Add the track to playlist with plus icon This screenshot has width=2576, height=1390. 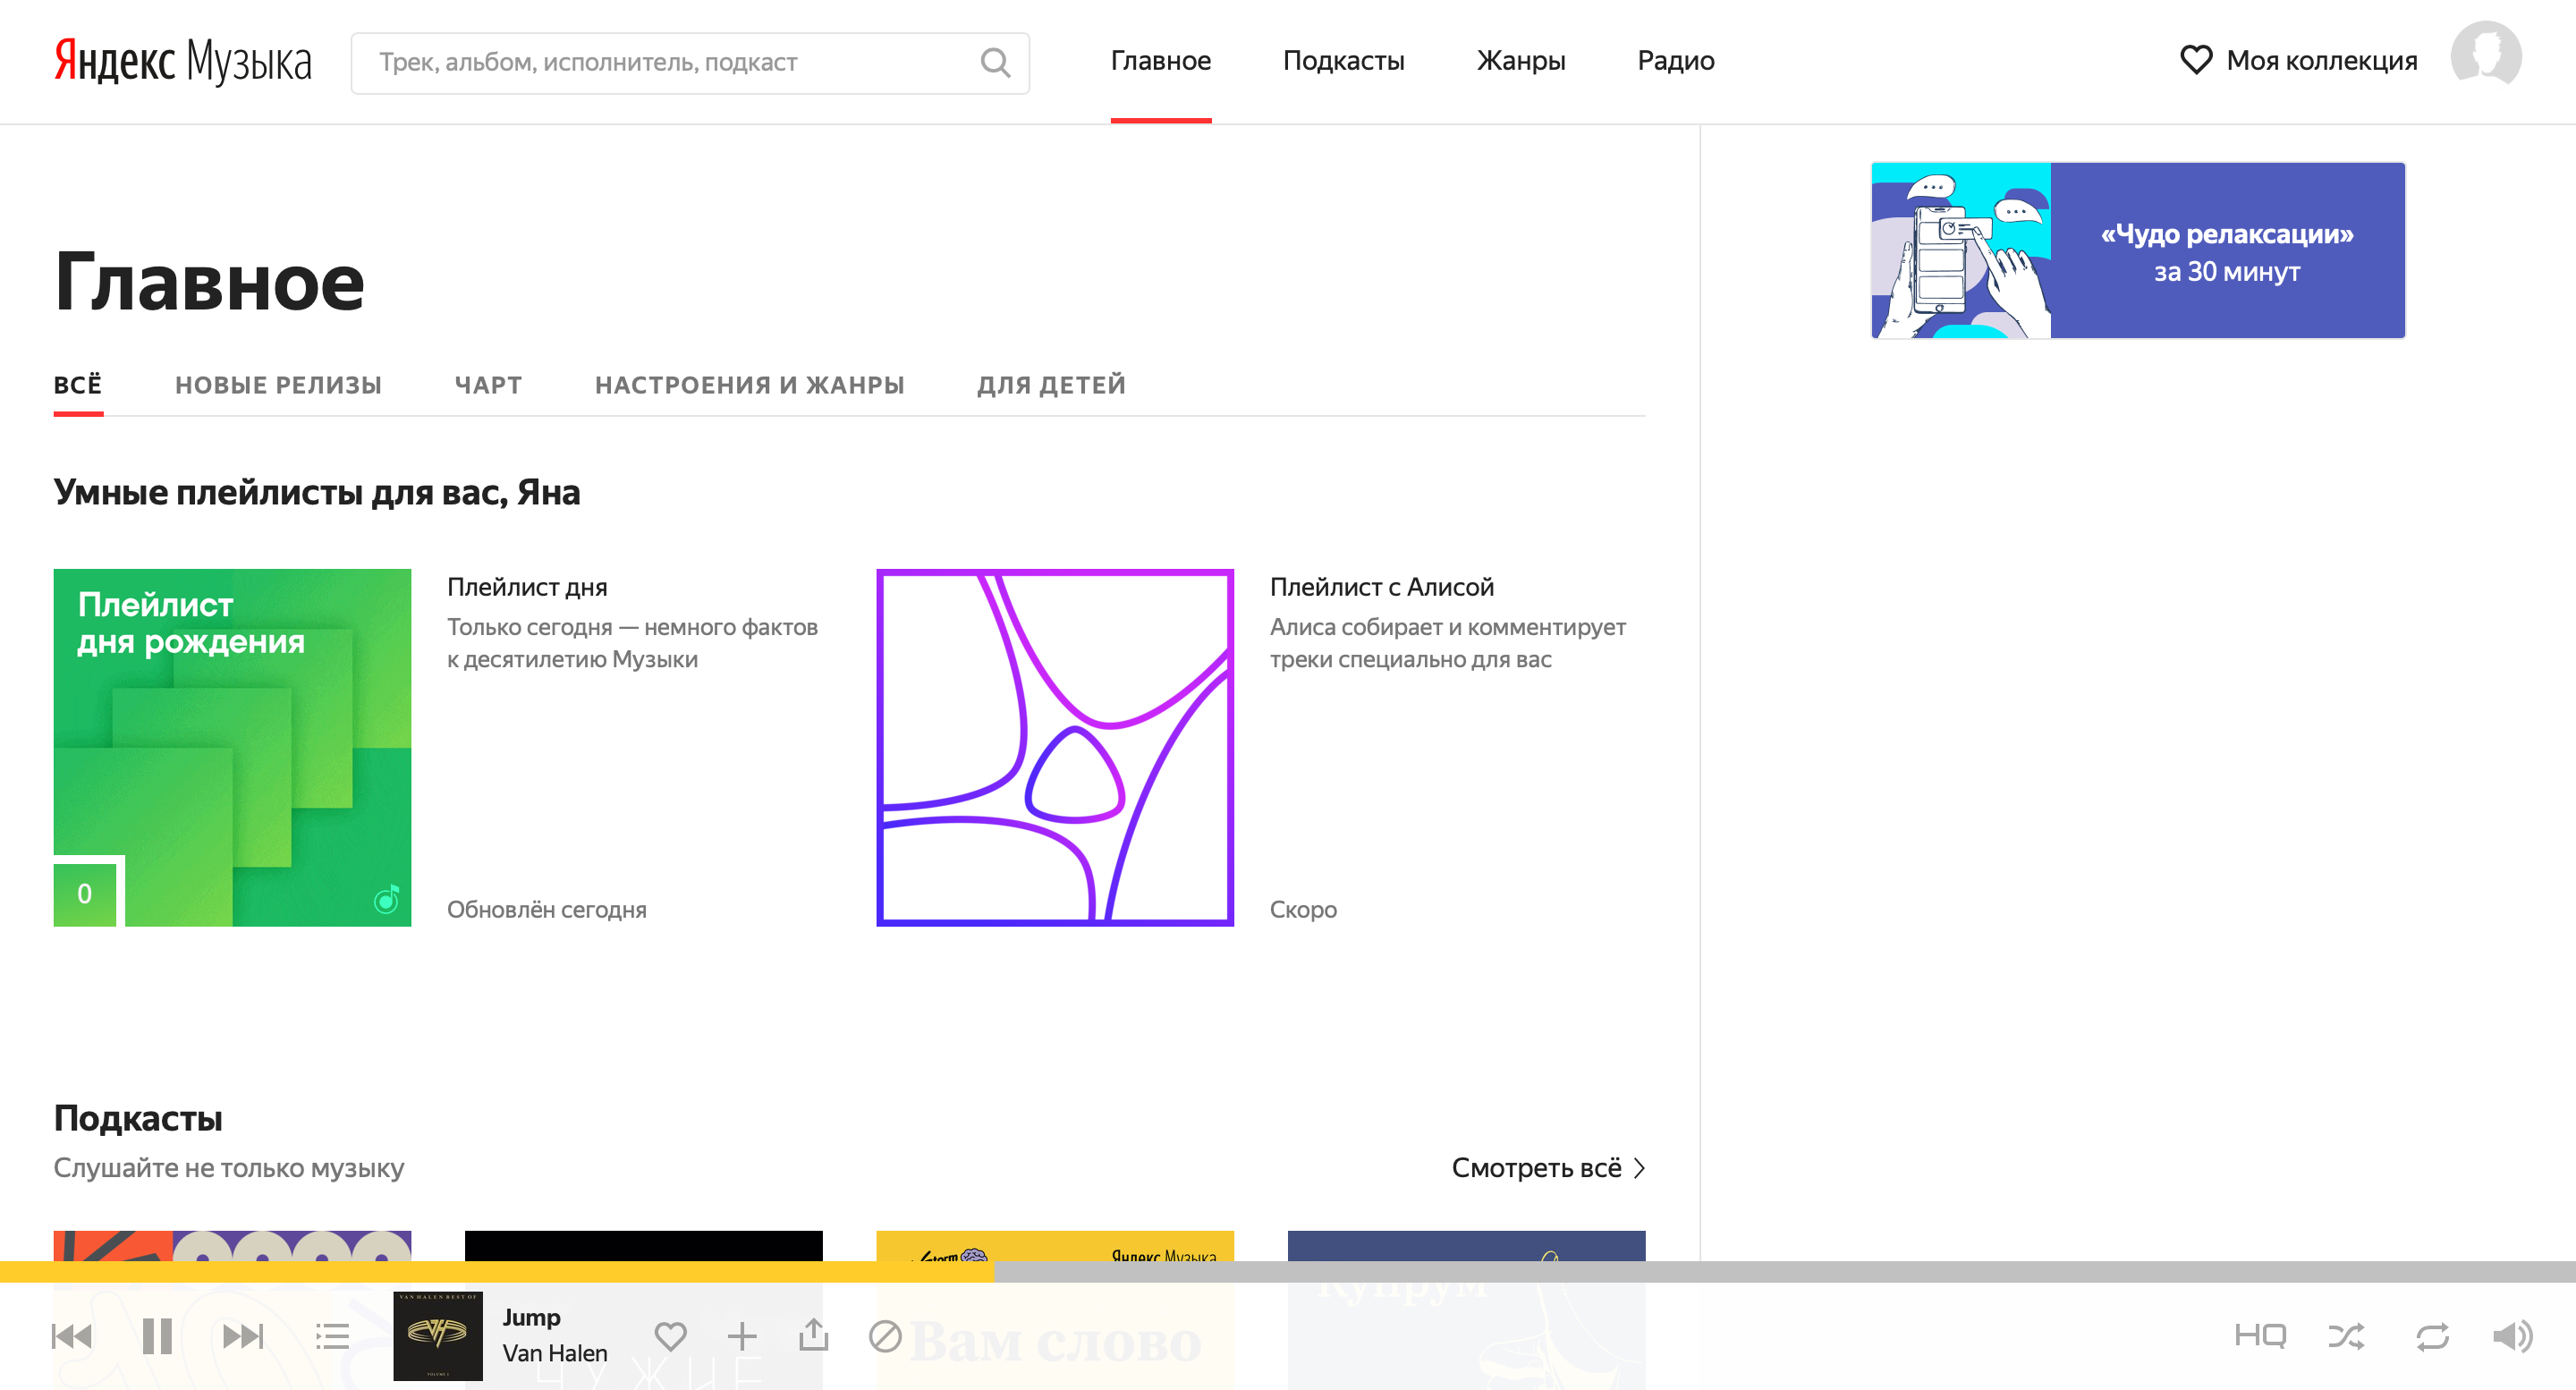point(742,1336)
